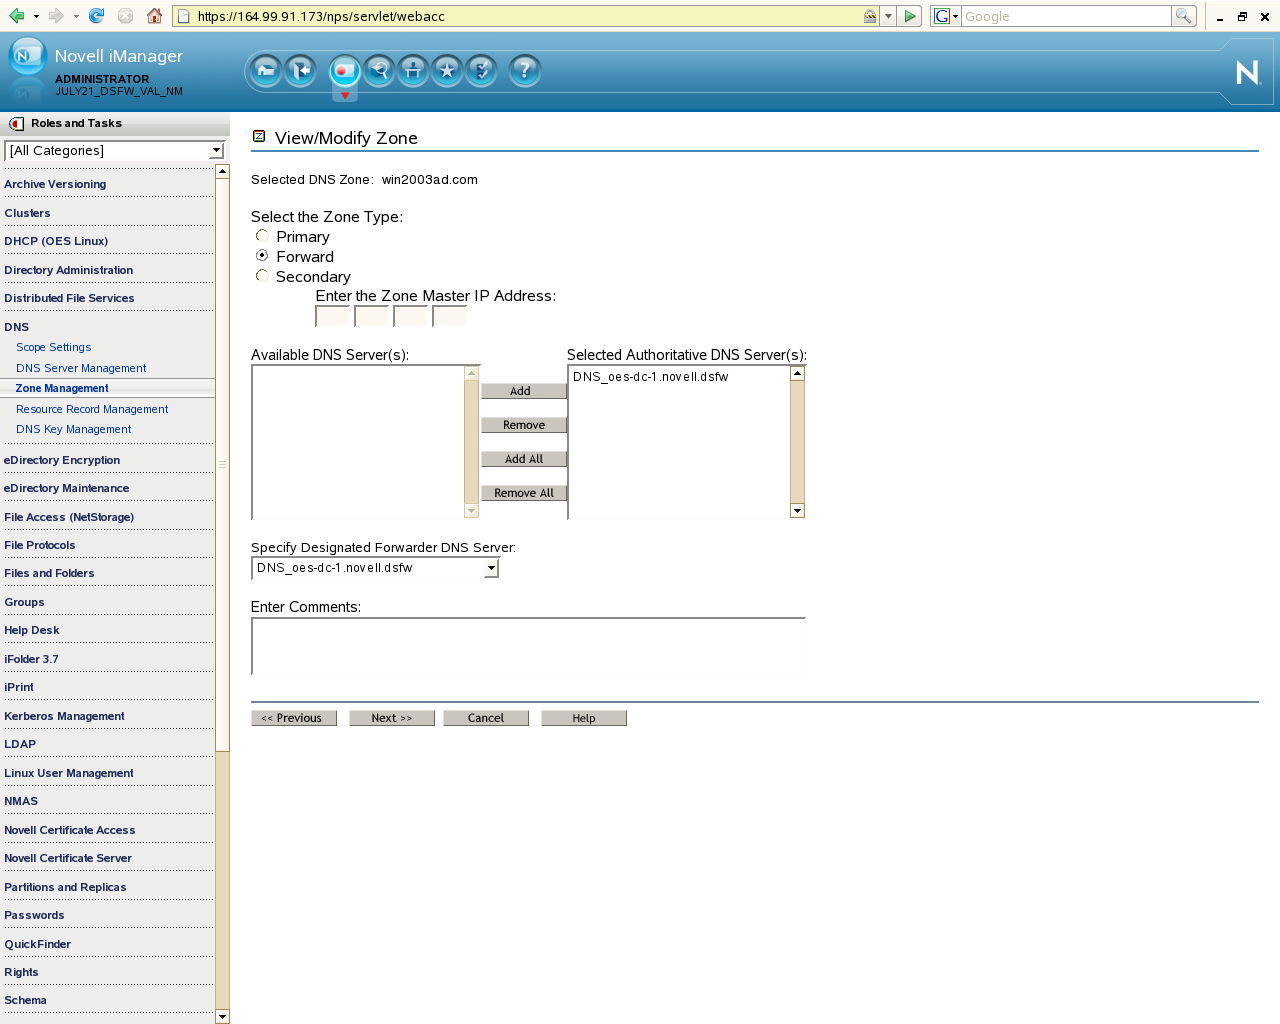Click the browser Forward arrow
This screenshot has height=1024, width=1280.
point(56,16)
